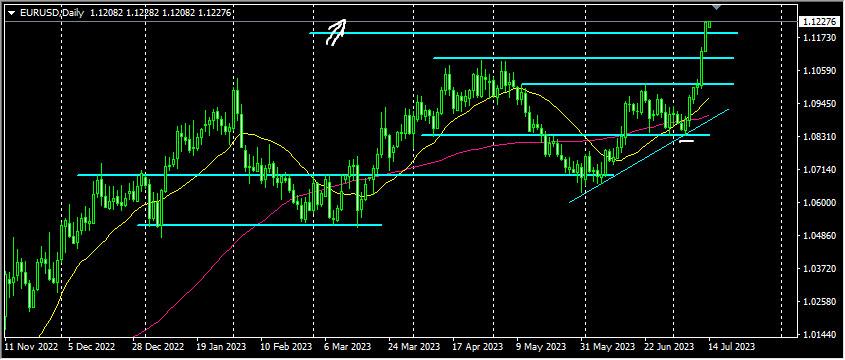Select the topmost cyan line near 1.11730
The height and width of the screenshot is (360, 845).
[x=523, y=33]
